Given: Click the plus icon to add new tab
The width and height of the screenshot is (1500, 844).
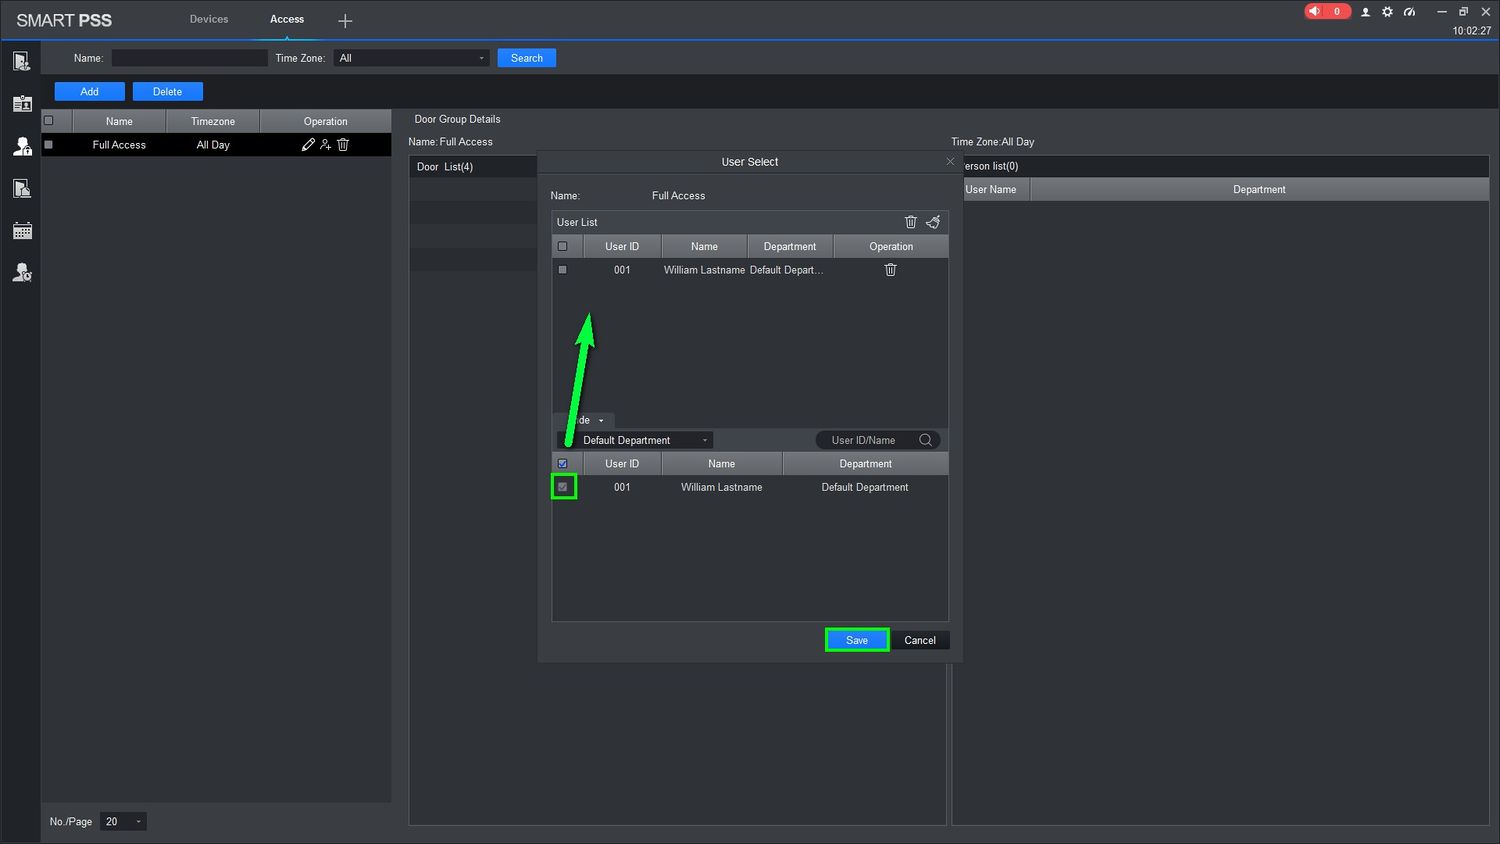Looking at the screenshot, I should [345, 21].
